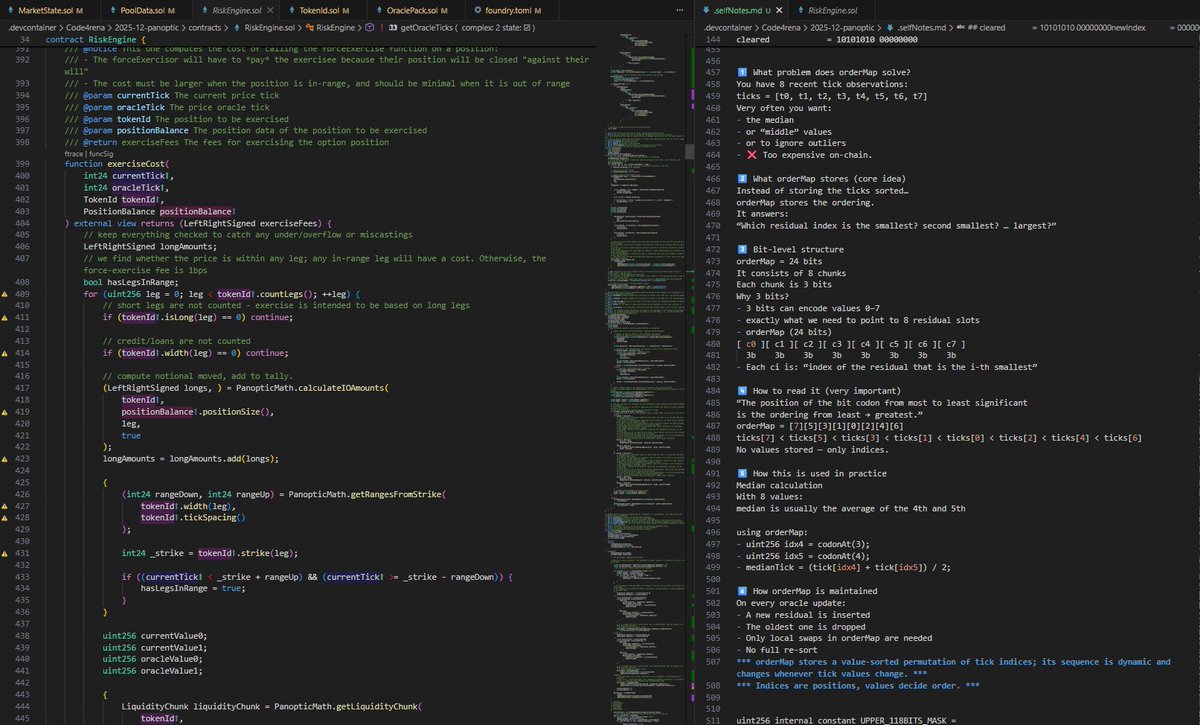Click MarketState.sol tab file icon
Image resolution: width=1200 pixels, height=725 pixels.
point(10,9)
